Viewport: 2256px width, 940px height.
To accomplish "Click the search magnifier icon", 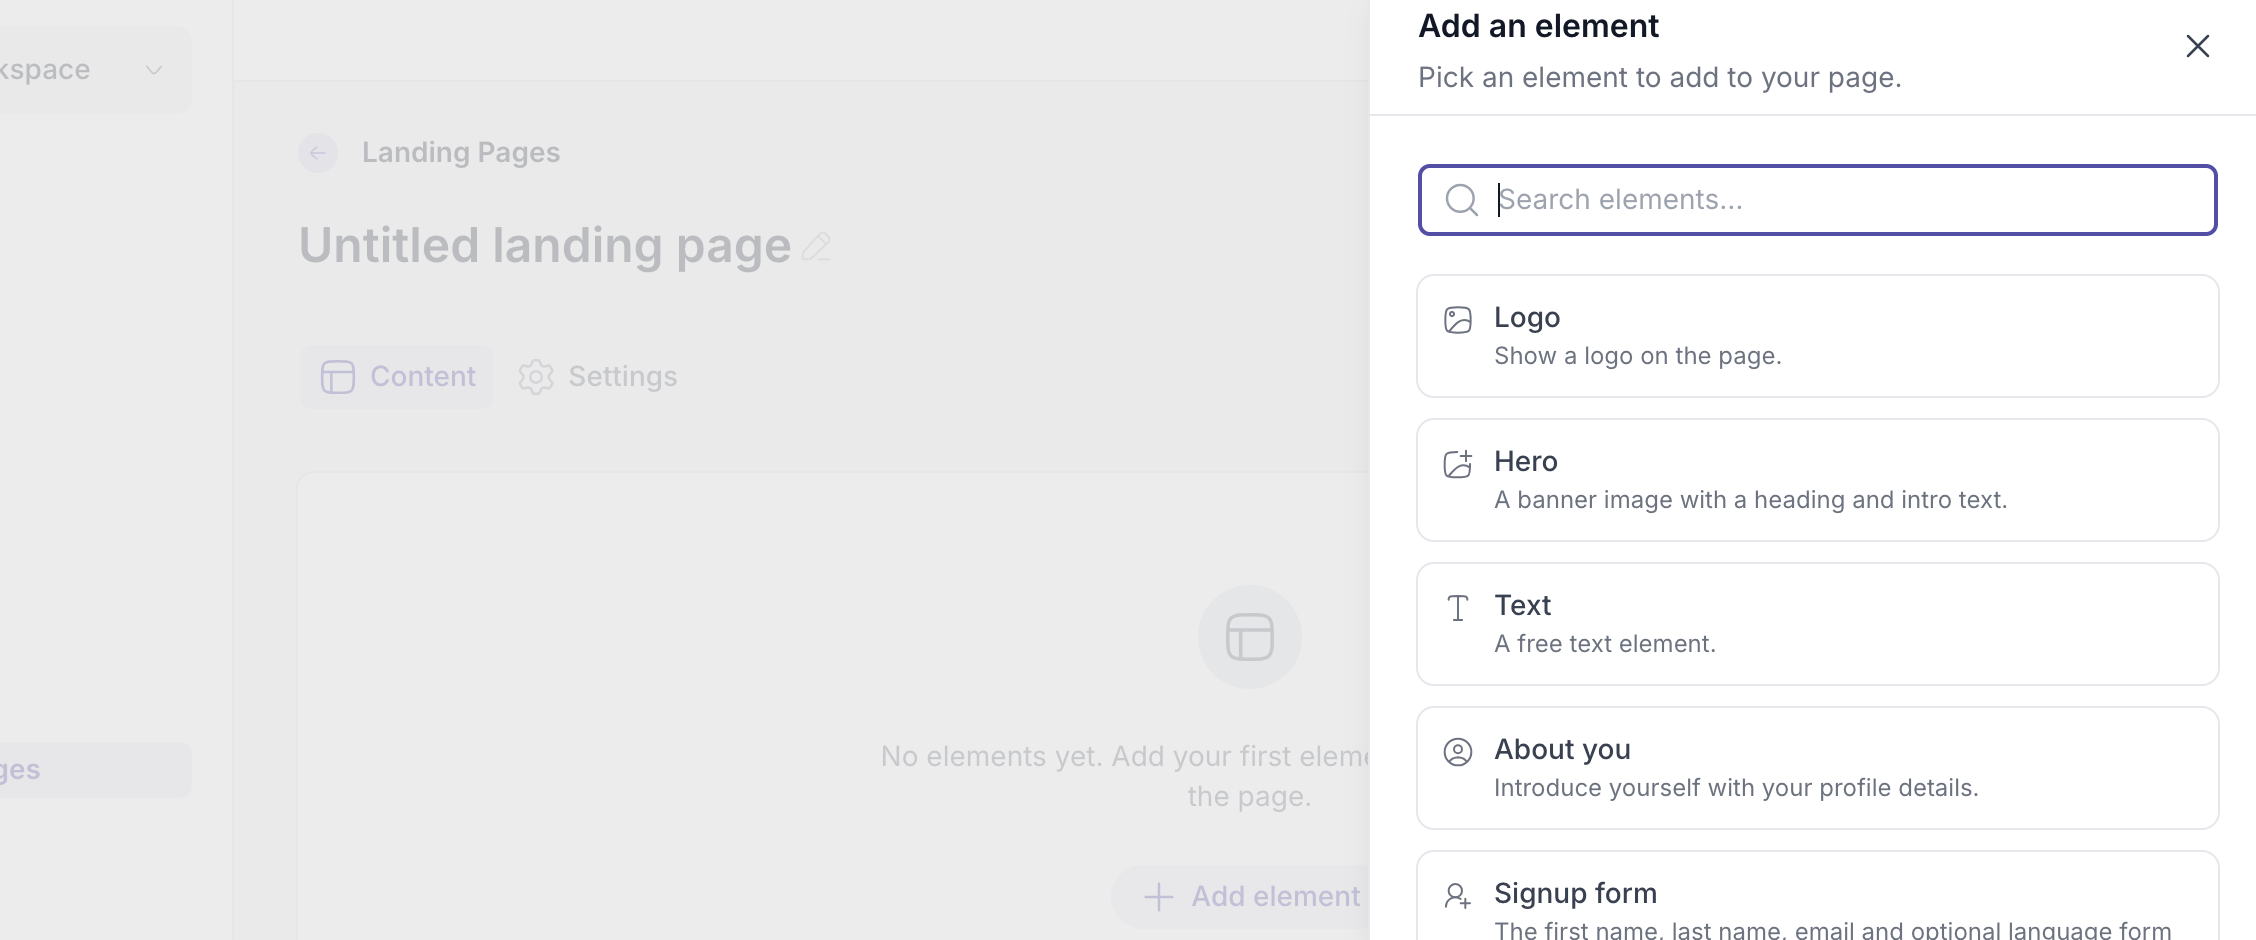I will [1462, 200].
